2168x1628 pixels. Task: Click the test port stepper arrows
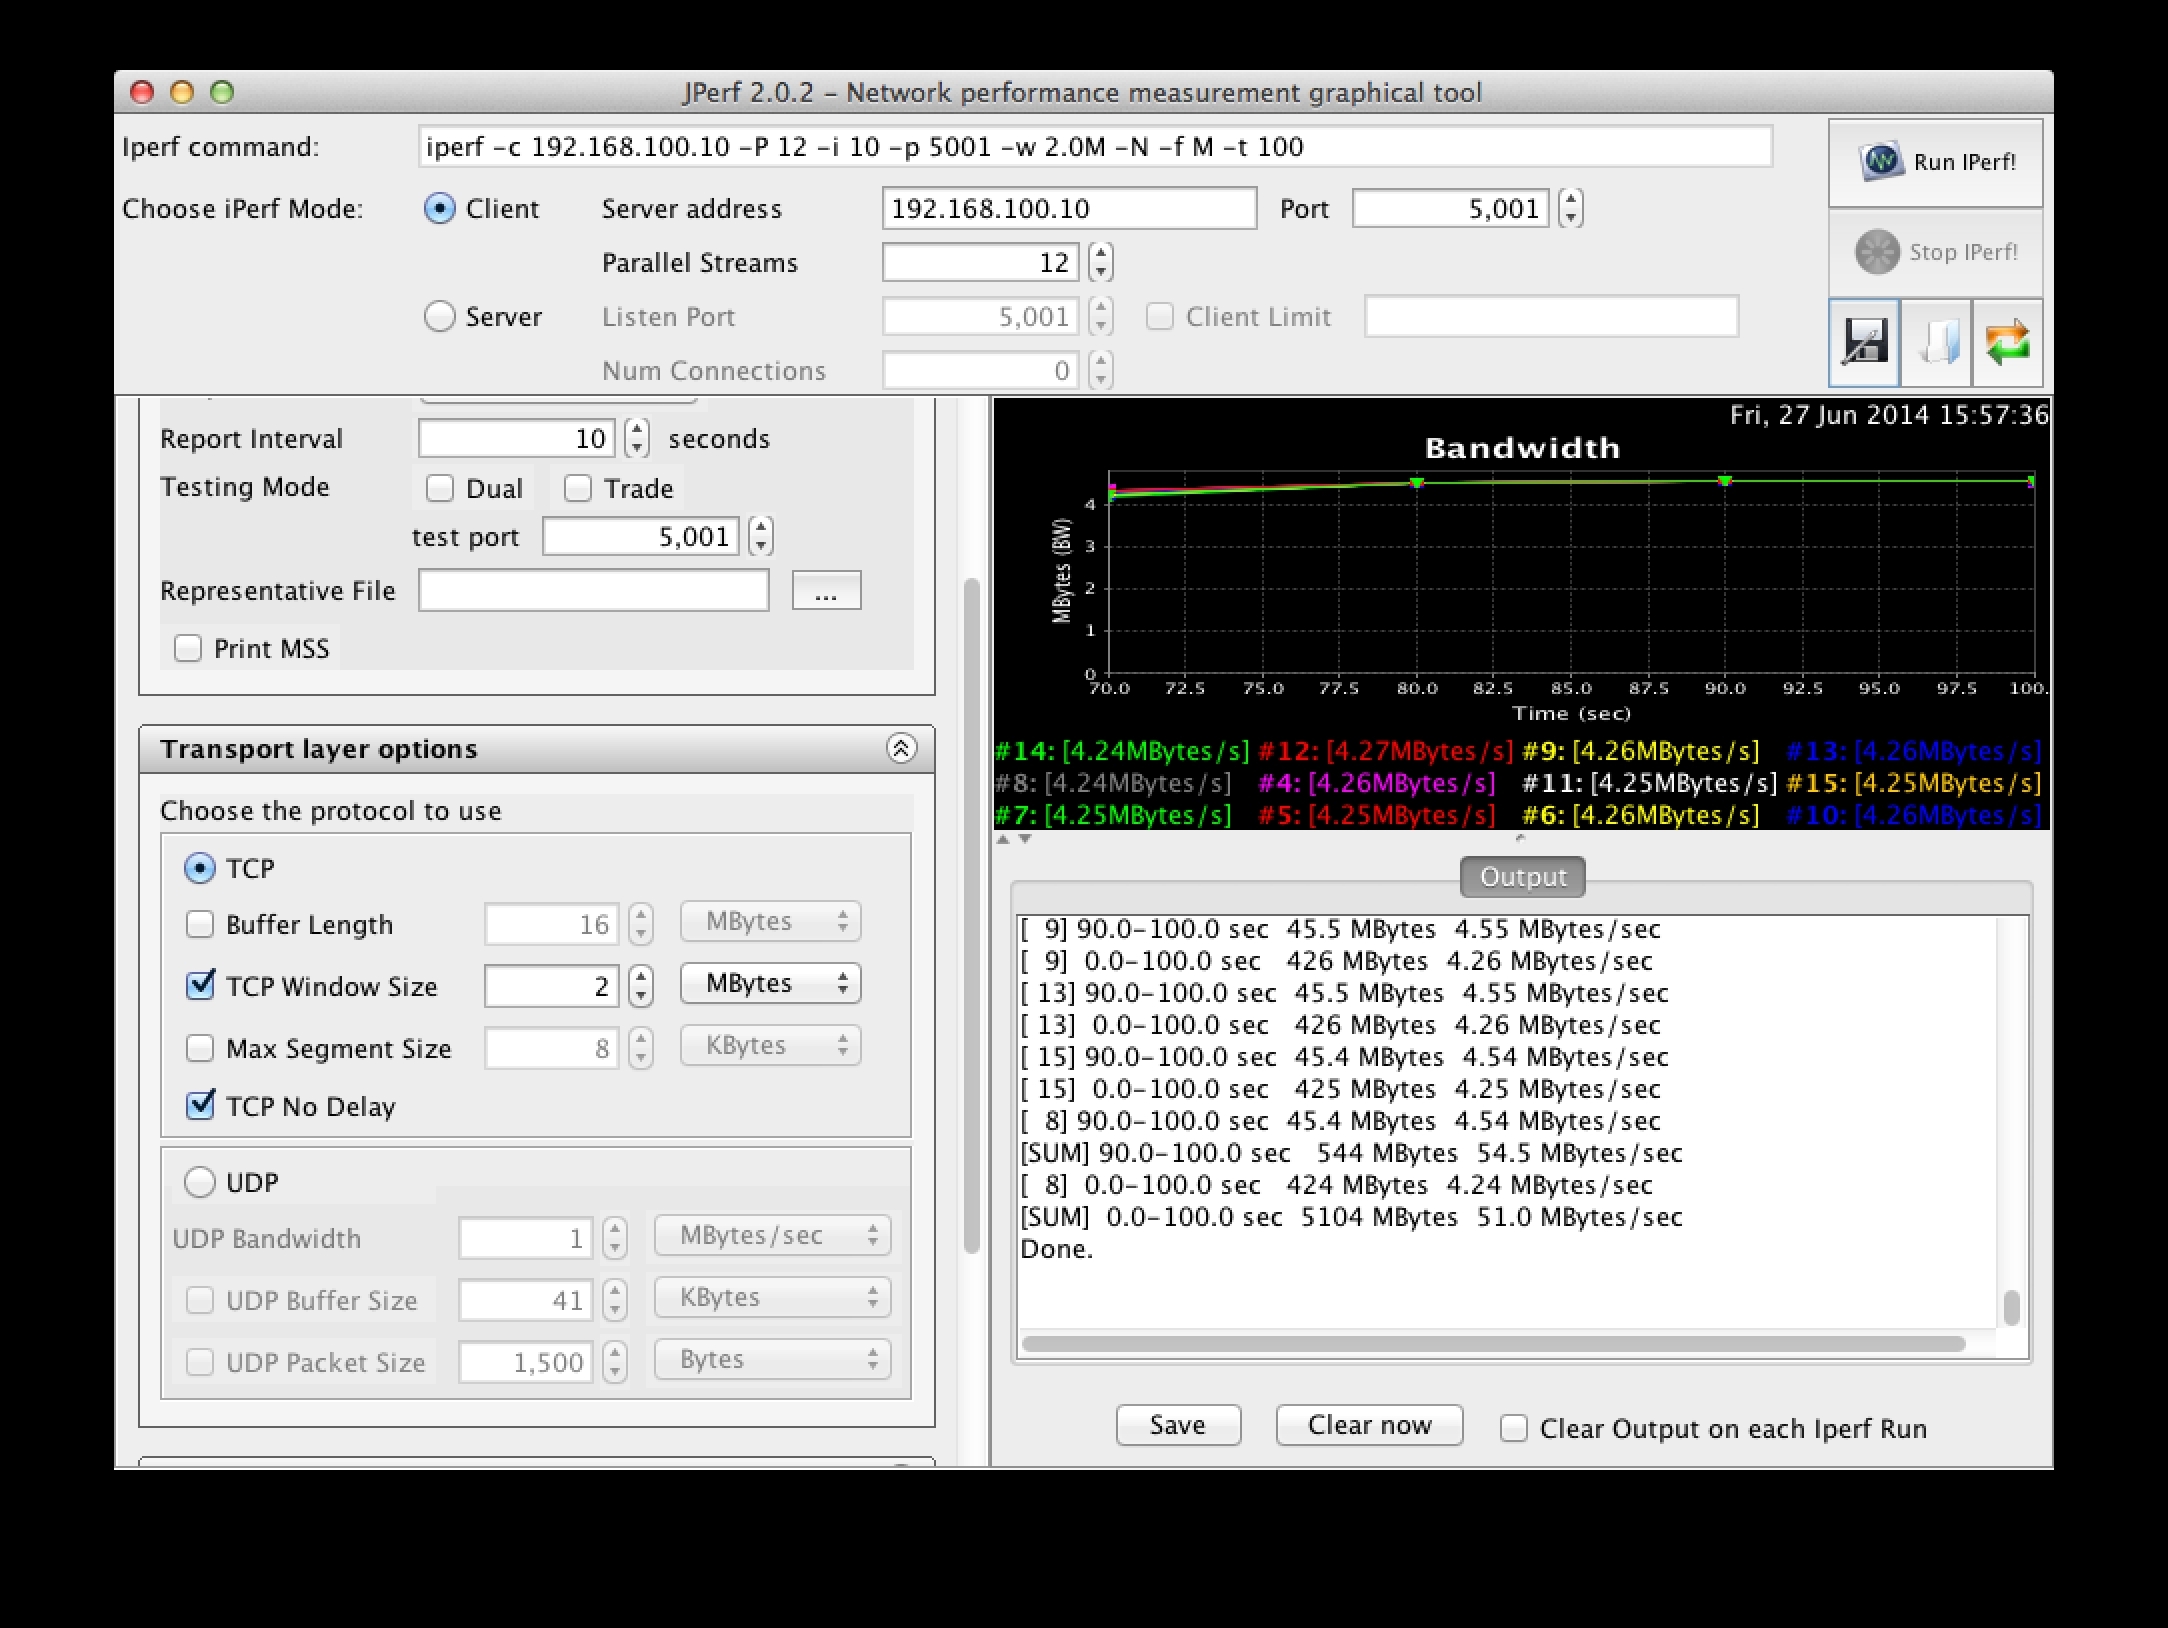coord(761,536)
